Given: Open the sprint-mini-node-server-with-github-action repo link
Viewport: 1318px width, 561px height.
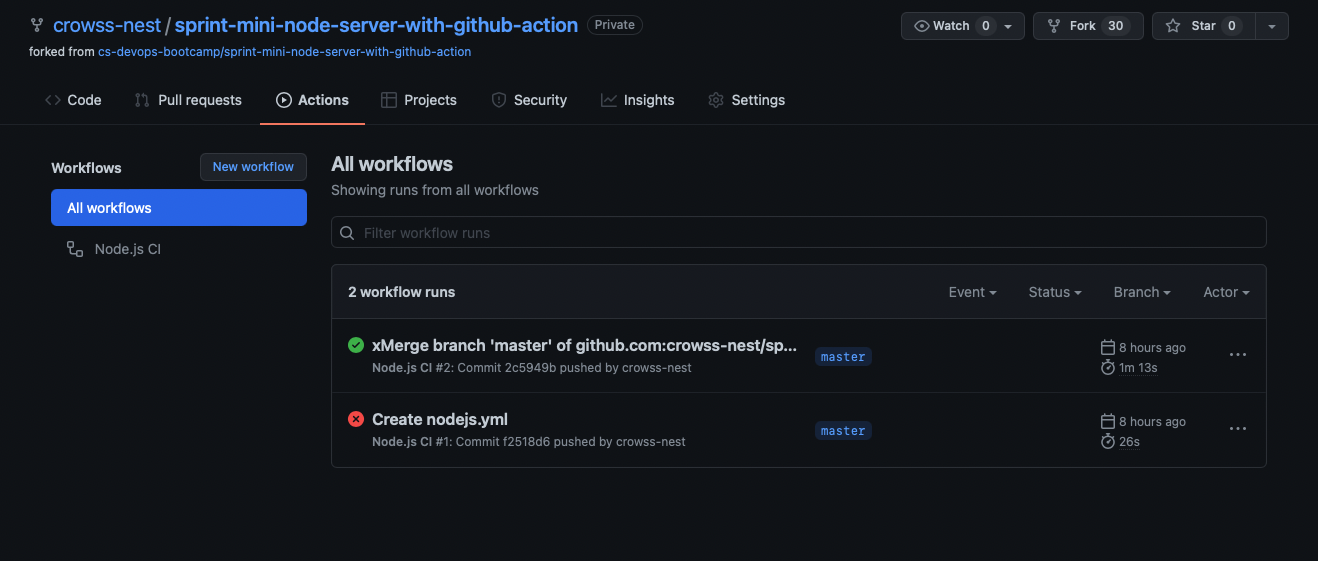Looking at the screenshot, I should [x=376, y=25].
